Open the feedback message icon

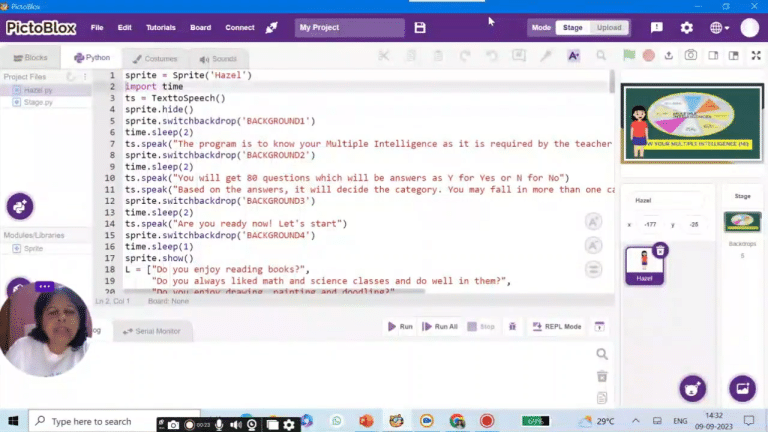coord(656,27)
